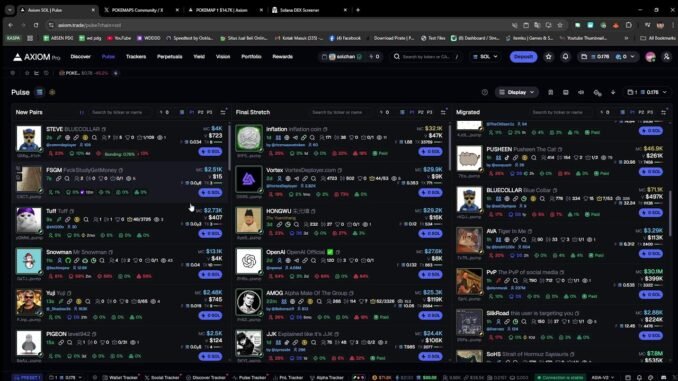
Task: Select preset P2 in Migrated column
Action: pos(641,112)
